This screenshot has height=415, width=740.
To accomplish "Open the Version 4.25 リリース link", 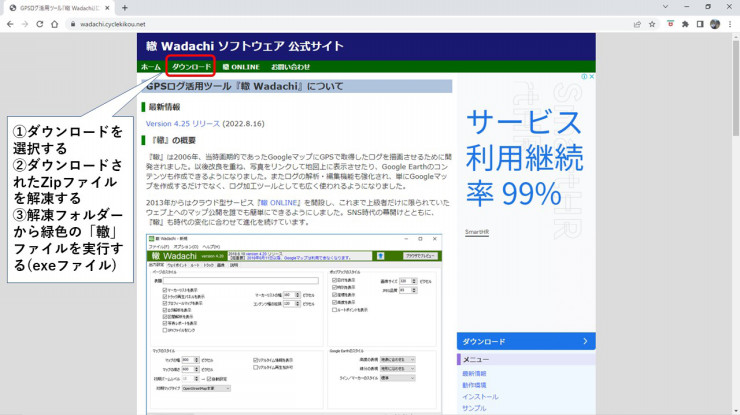I will [183, 124].
